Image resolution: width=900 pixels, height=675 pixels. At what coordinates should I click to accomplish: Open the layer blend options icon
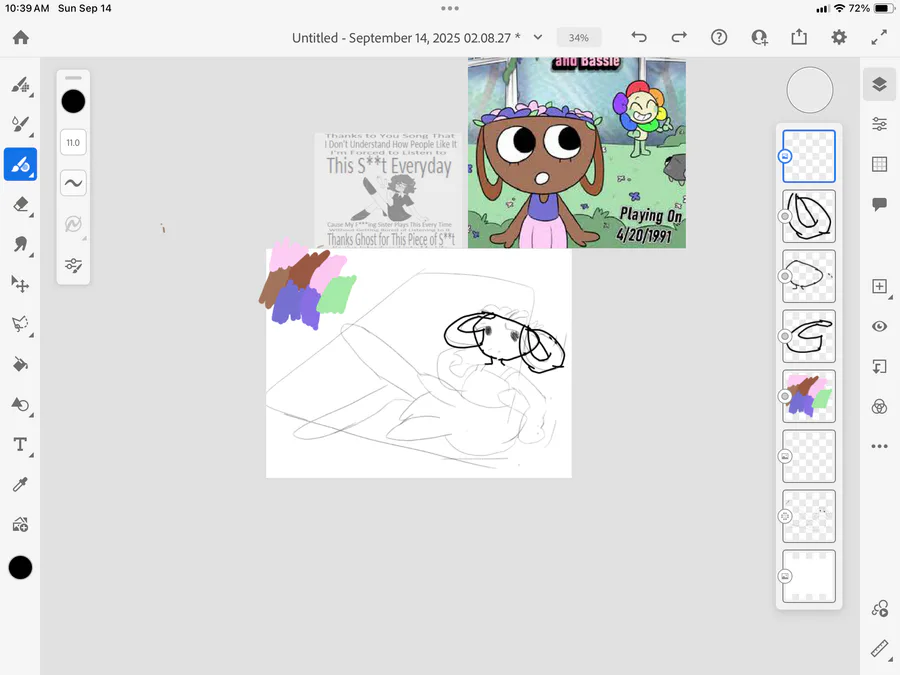coord(879,407)
